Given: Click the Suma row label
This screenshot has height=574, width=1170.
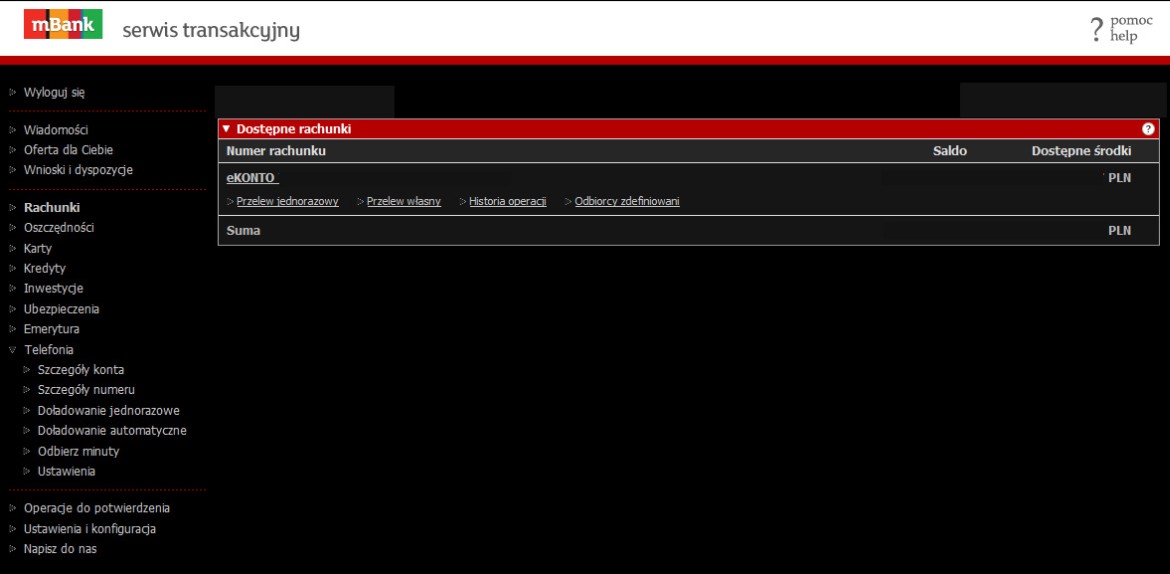Looking at the screenshot, I should coord(243,231).
